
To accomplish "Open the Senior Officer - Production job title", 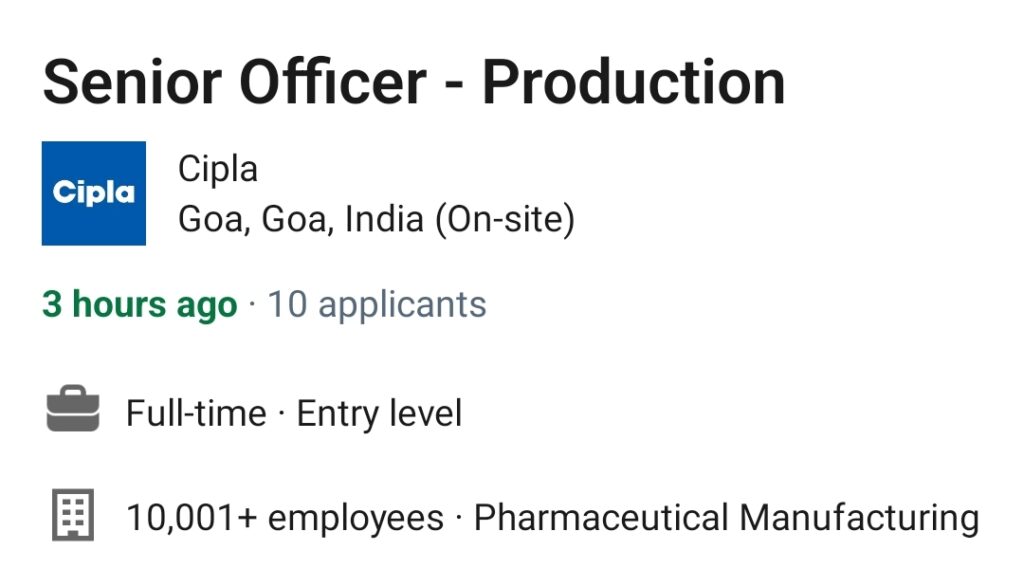I will (414, 82).
